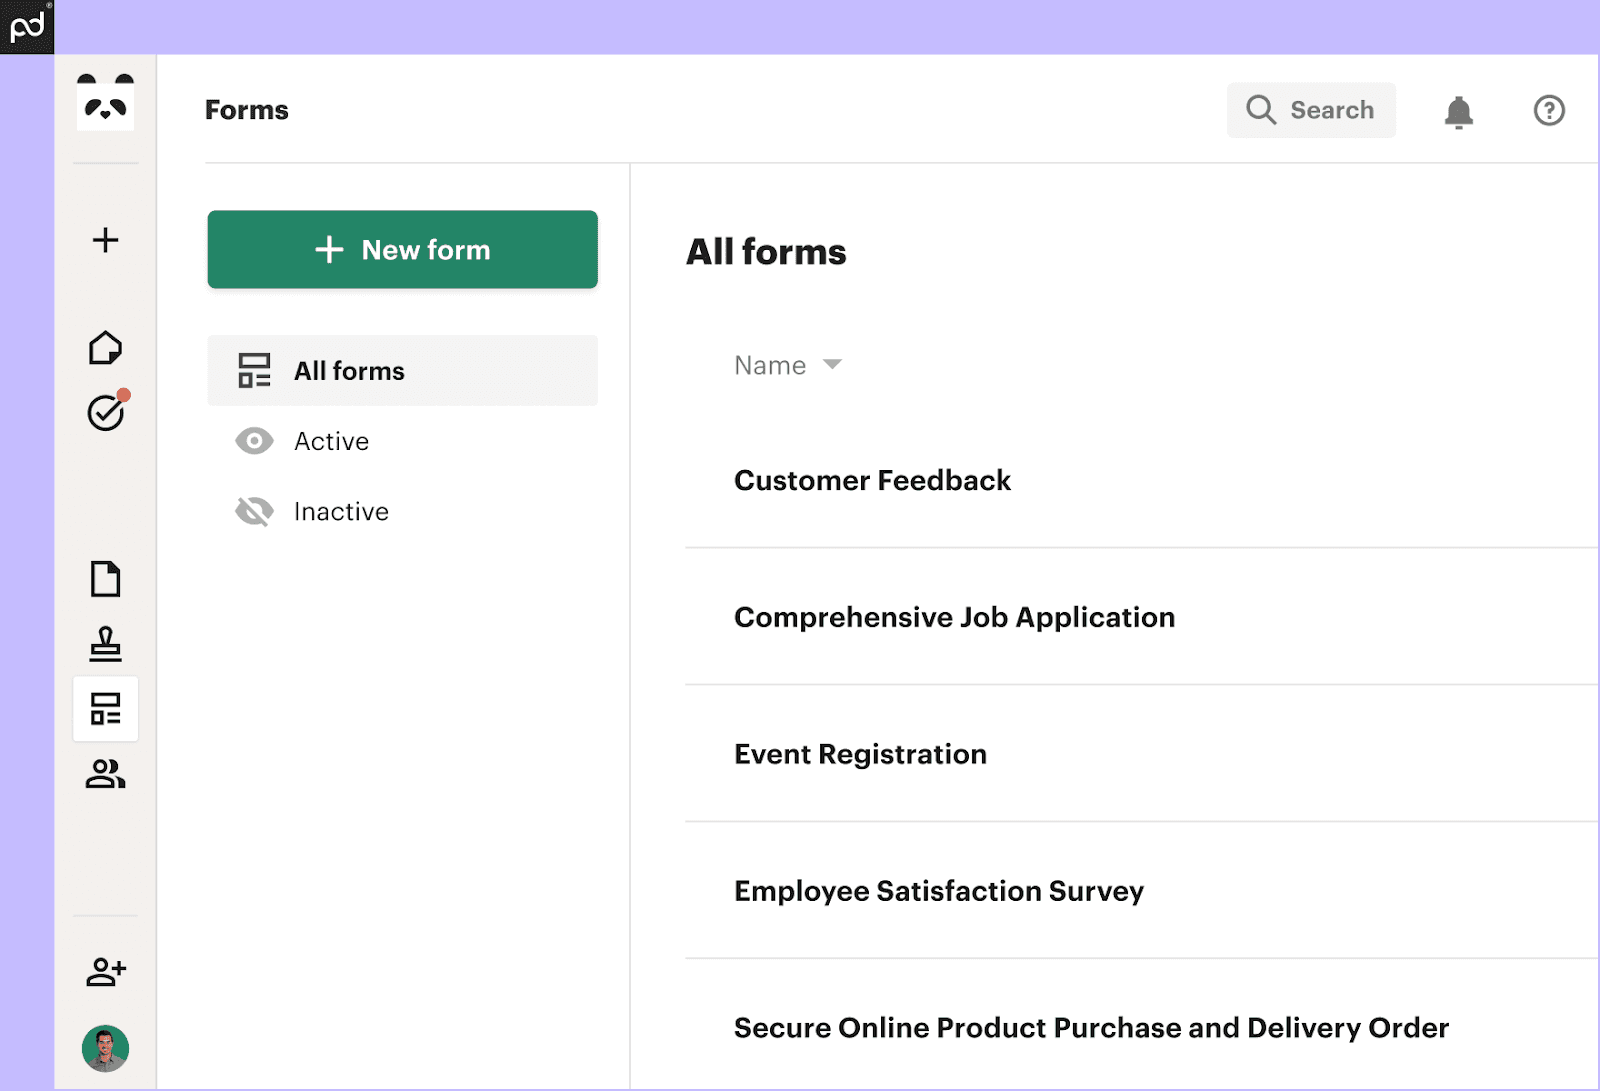Open the Contacts people icon

pos(105,774)
